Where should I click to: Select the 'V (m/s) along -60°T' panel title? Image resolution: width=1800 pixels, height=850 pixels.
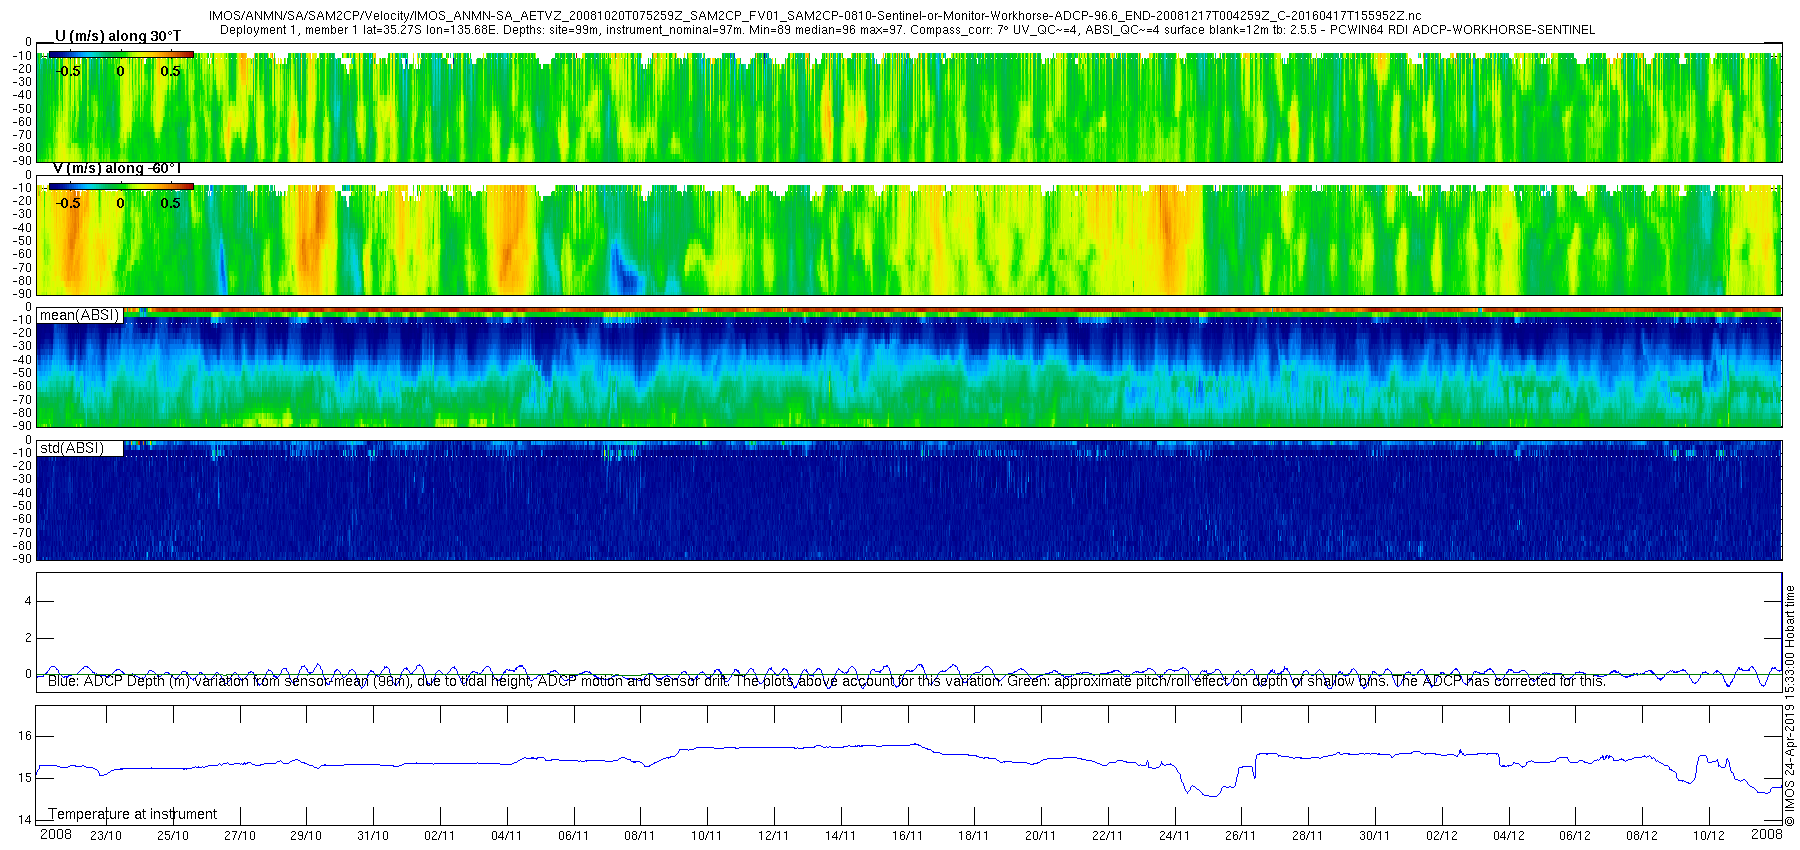point(117,168)
